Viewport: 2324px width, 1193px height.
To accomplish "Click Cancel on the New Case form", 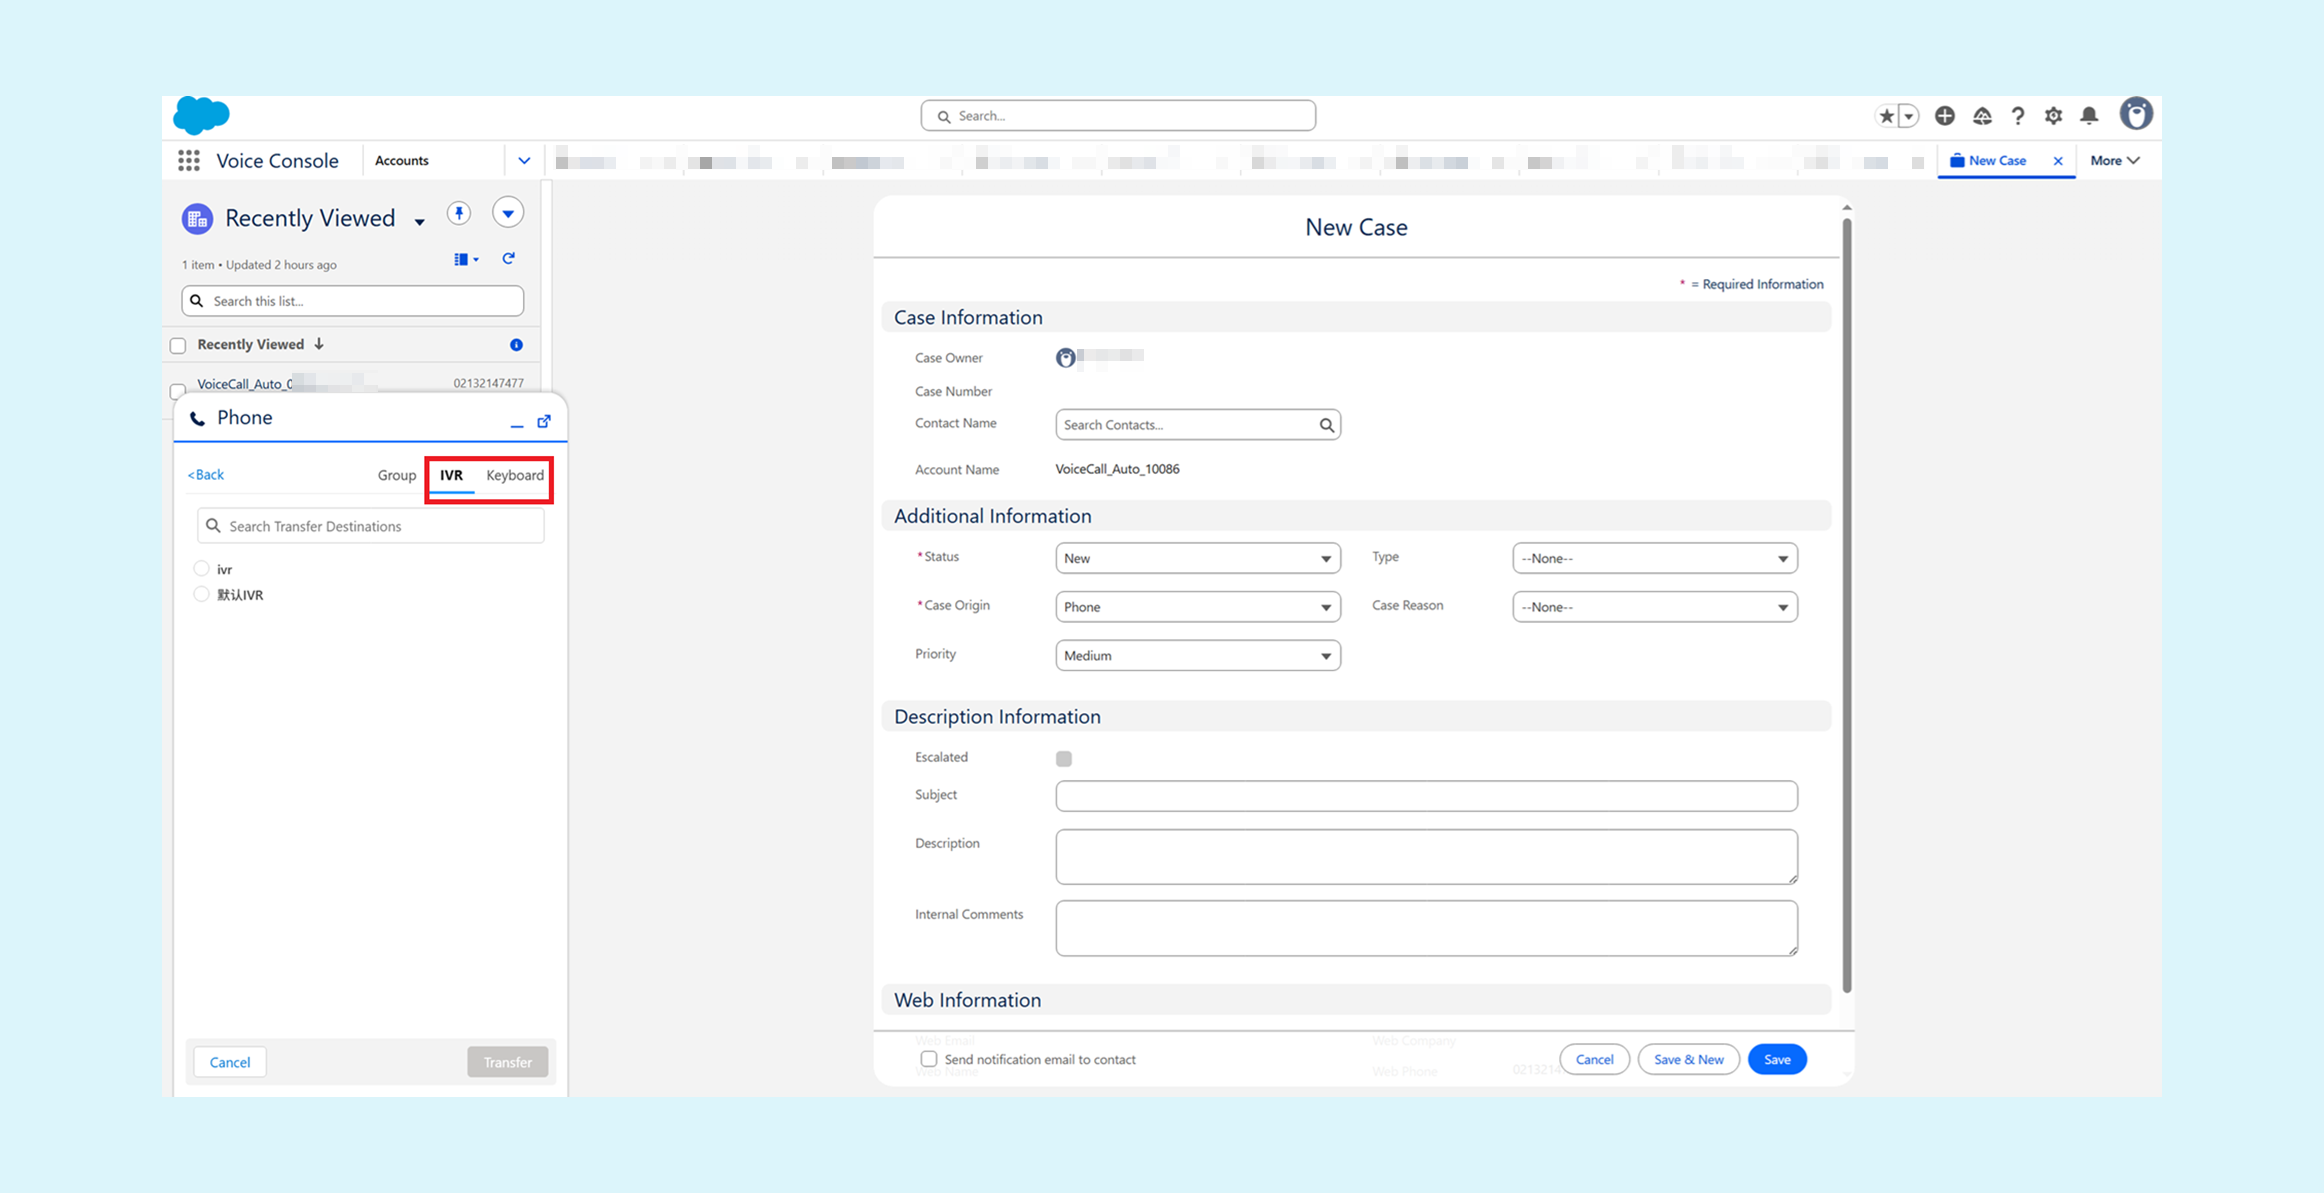I will (1594, 1059).
